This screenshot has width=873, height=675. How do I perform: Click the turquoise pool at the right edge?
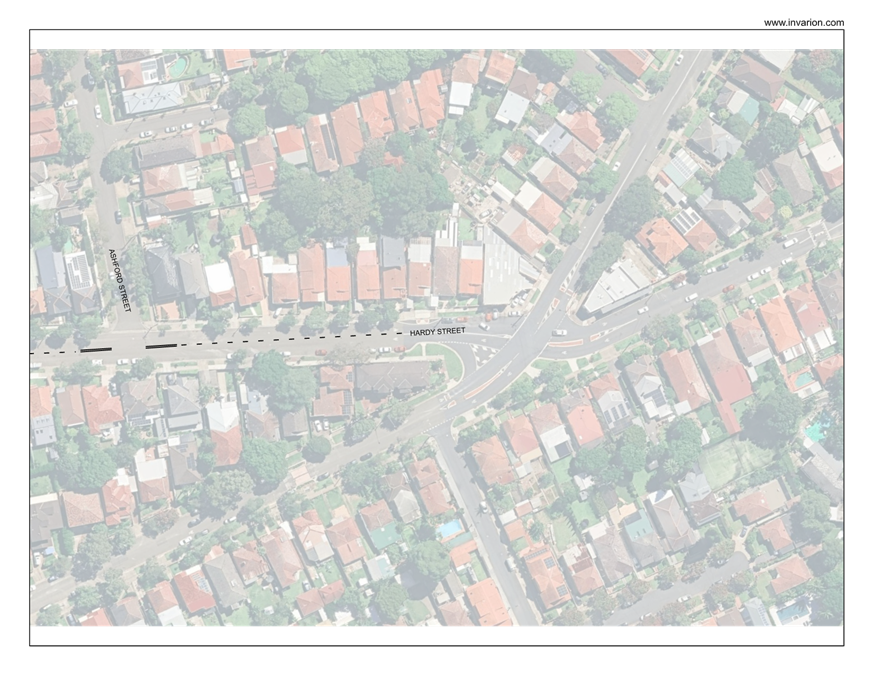817,430
